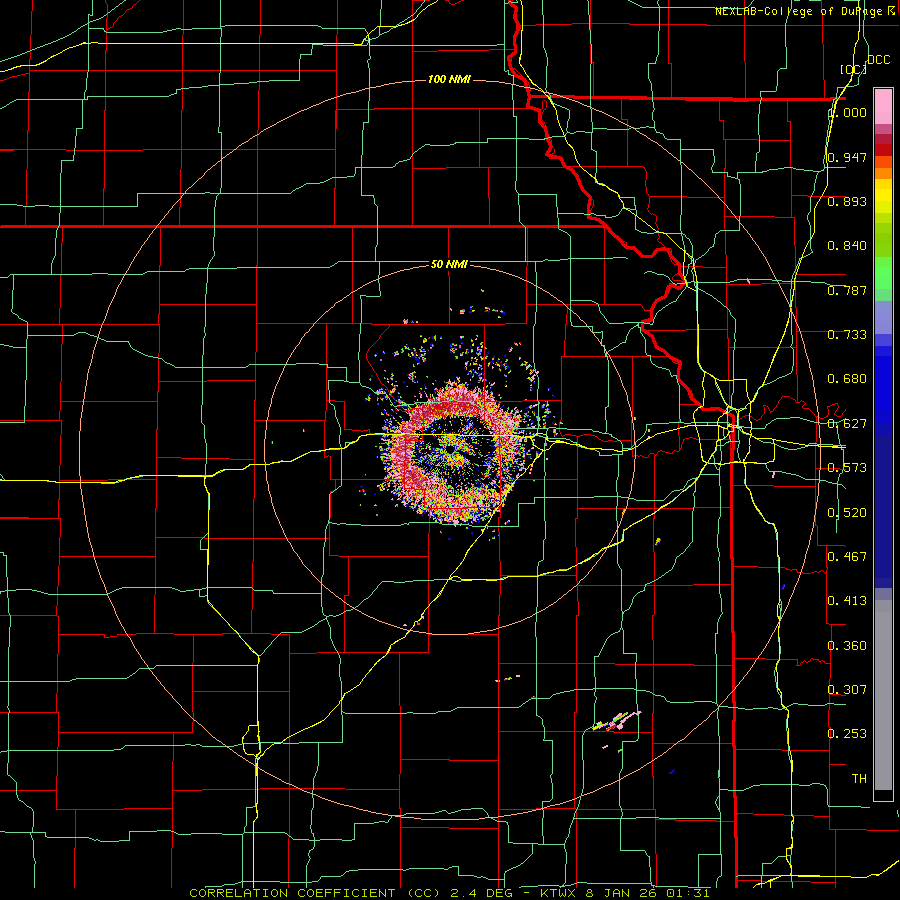Click the TH label on color scale
This screenshot has width=900, height=900.
[x=859, y=779]
